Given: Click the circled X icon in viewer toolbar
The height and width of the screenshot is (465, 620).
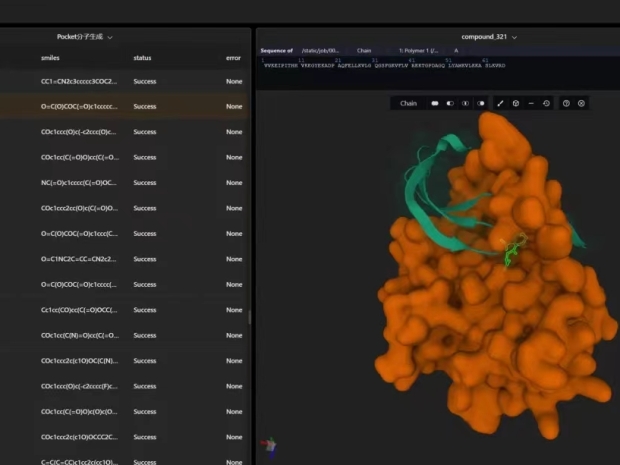Looking at the screenshot, I should pyautogui.click(x=581, y=103).
